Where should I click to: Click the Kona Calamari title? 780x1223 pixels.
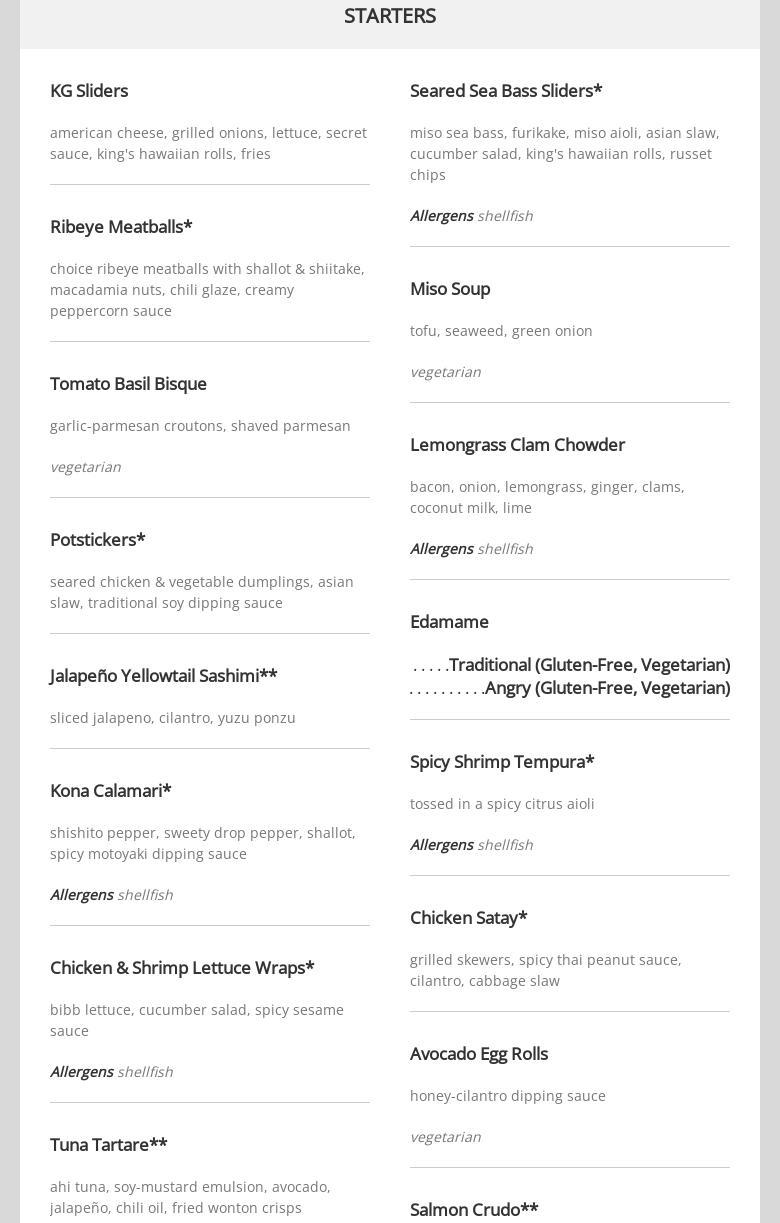pyautogui.click(x=111, y=791)
